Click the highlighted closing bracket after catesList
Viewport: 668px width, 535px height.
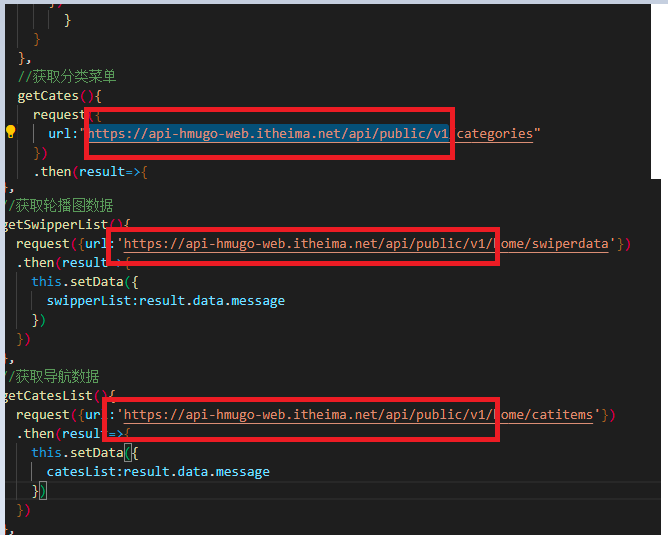[43, 491]
